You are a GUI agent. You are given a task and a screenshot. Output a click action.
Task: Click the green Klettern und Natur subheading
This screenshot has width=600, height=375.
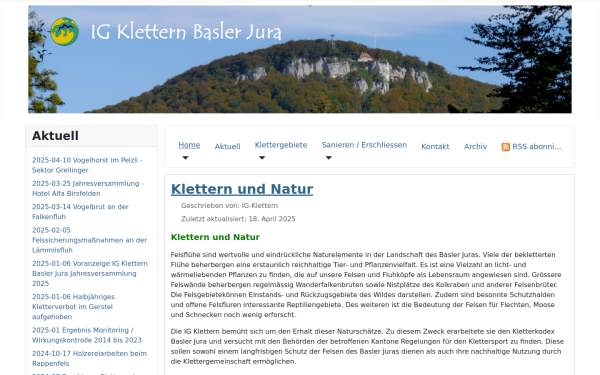215,237
